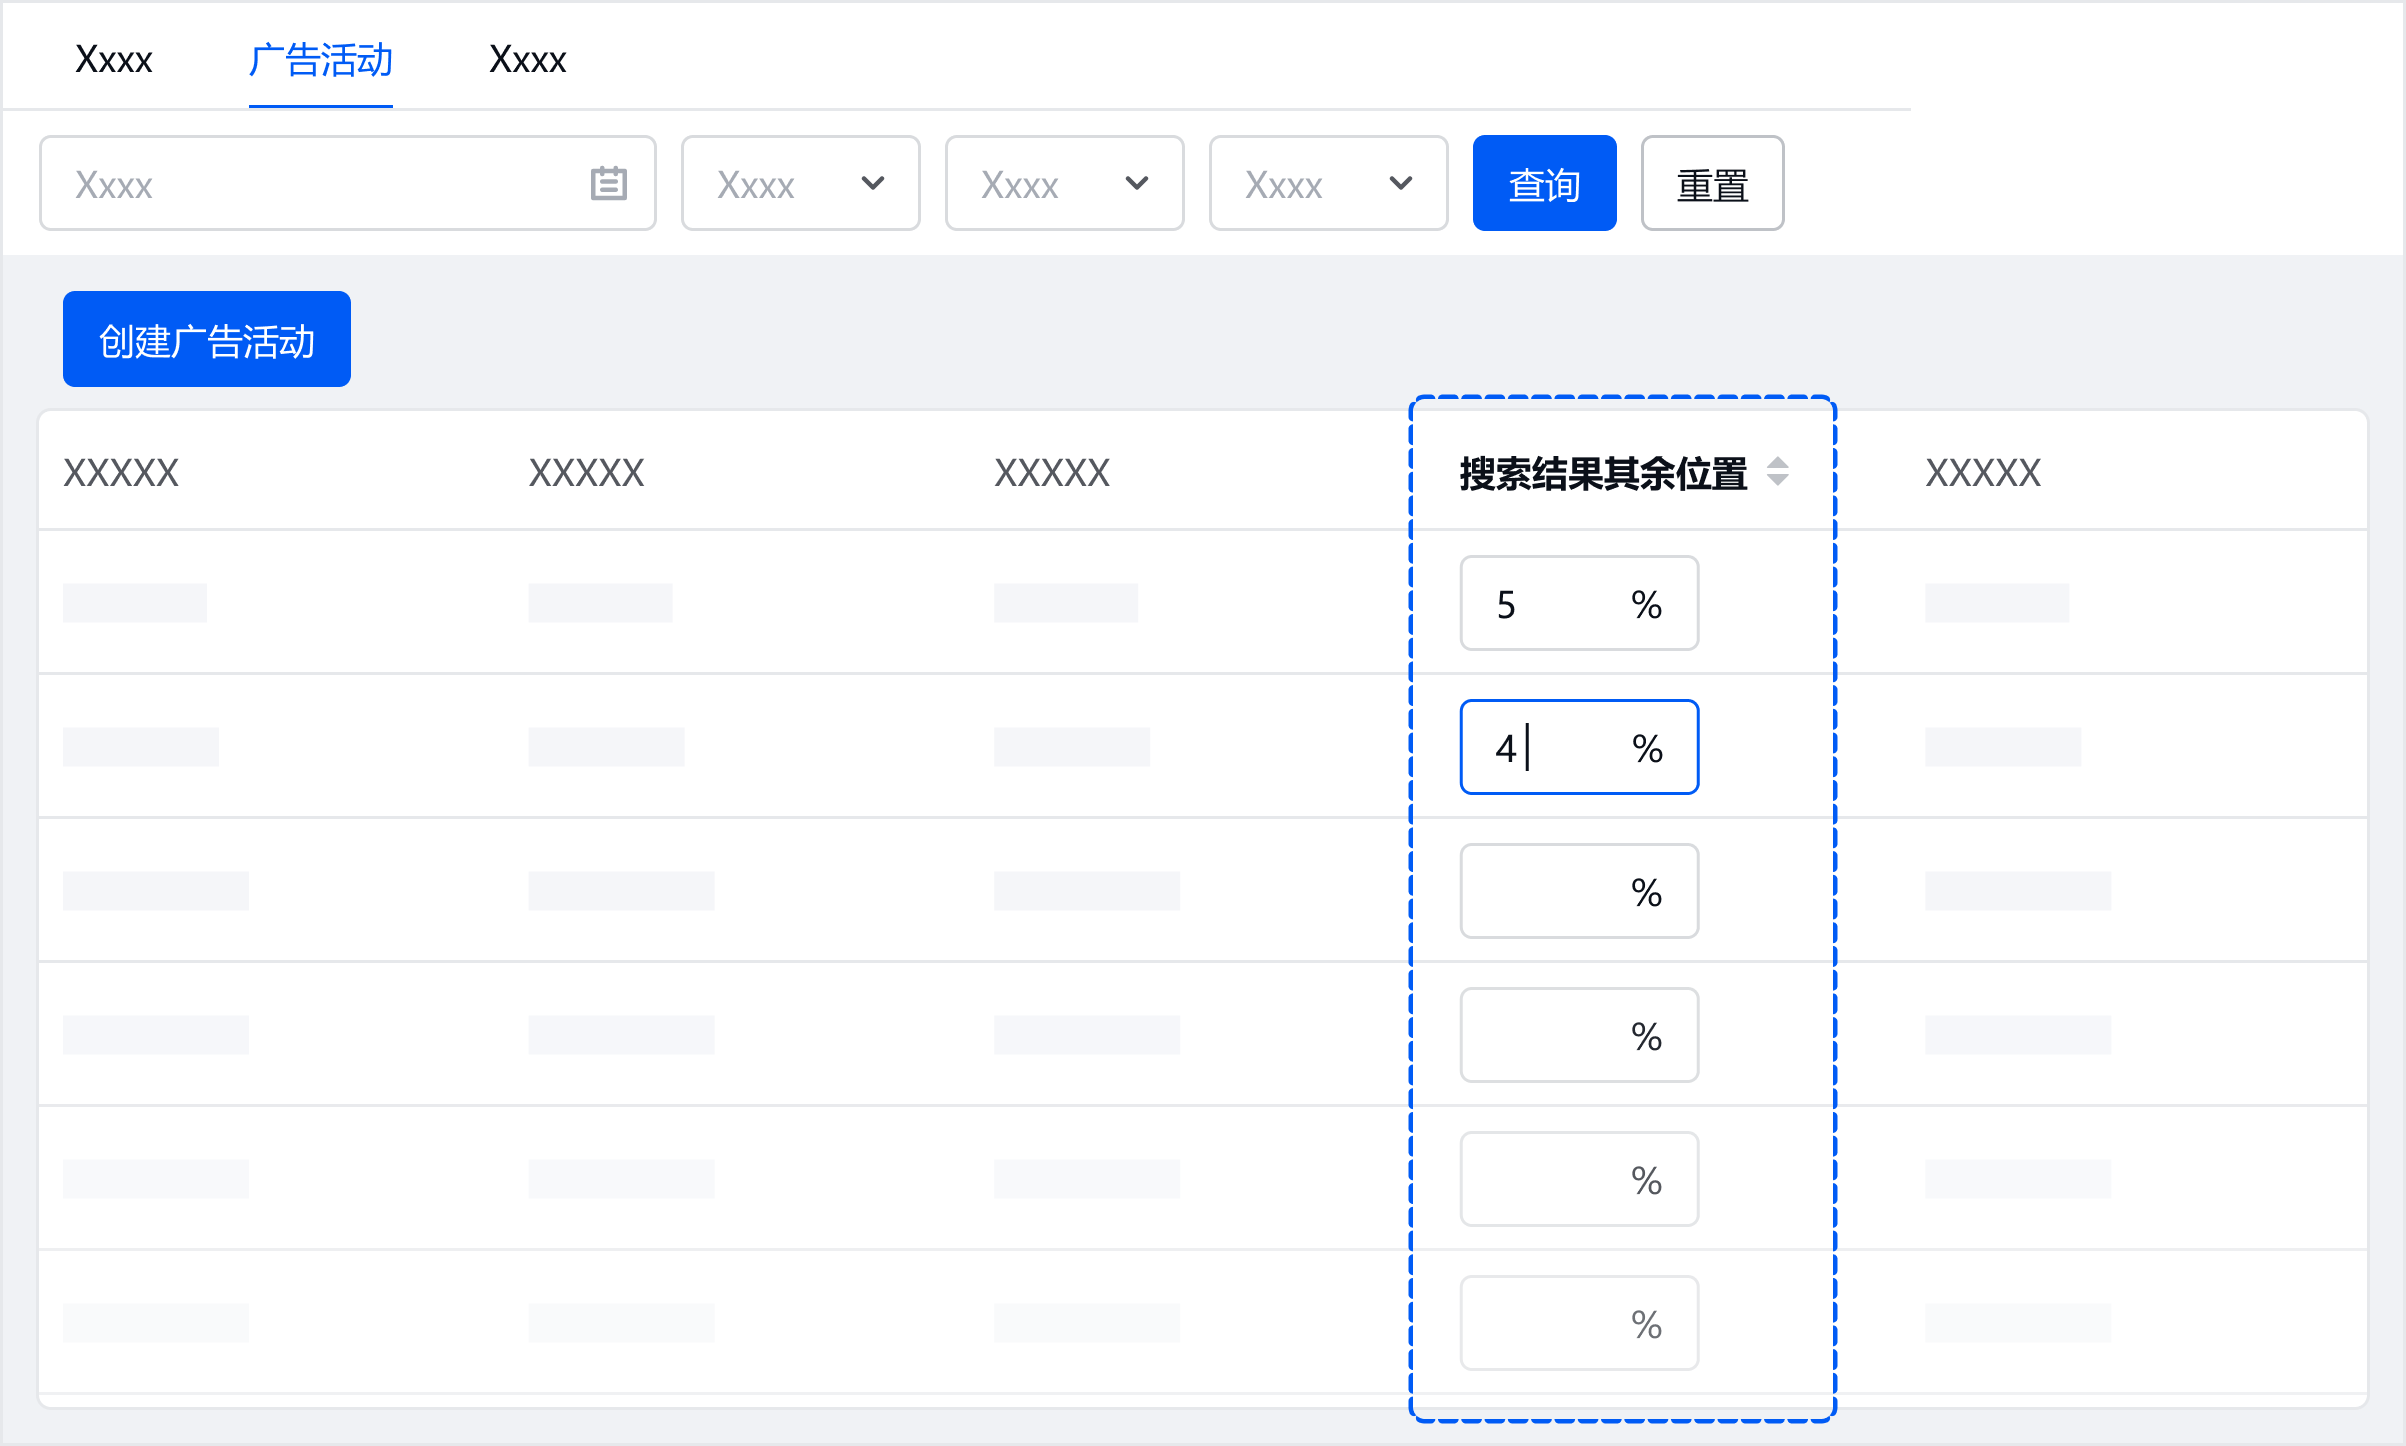Switch to the first Xxxx tab

pyautogui.click(x=113, y=57)
